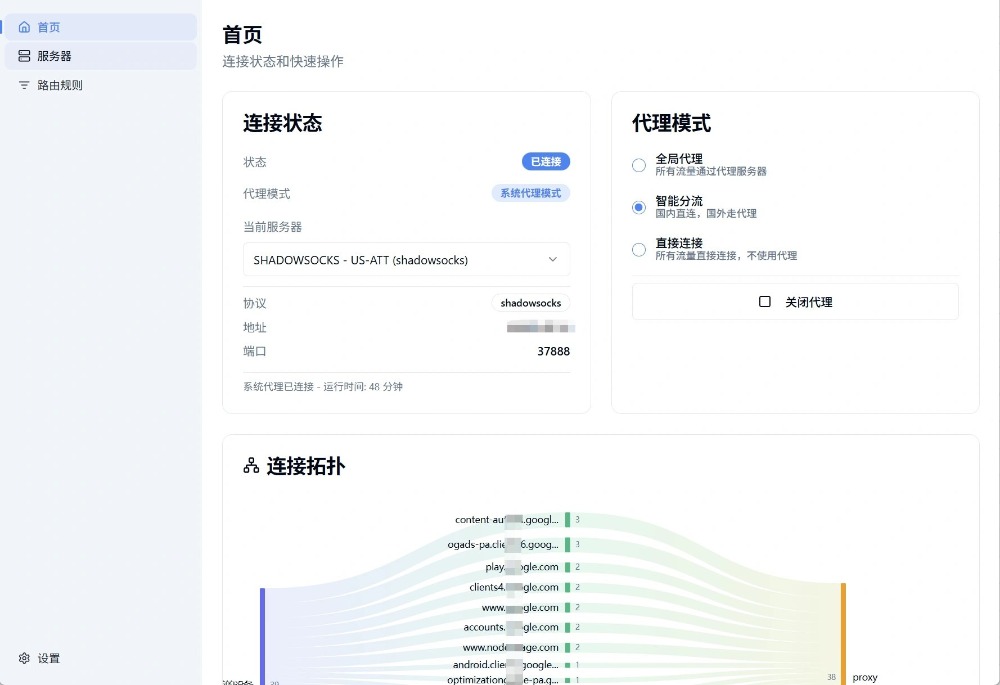Select the 智能分流 radio option
The height and width of the screenshot is (685, 1000).
point(639,207)
